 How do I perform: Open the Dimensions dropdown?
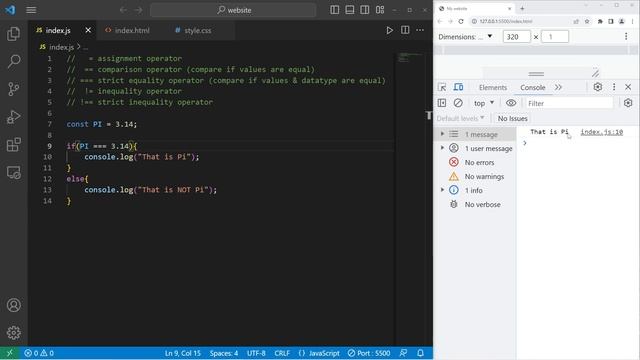pos(465,37)
